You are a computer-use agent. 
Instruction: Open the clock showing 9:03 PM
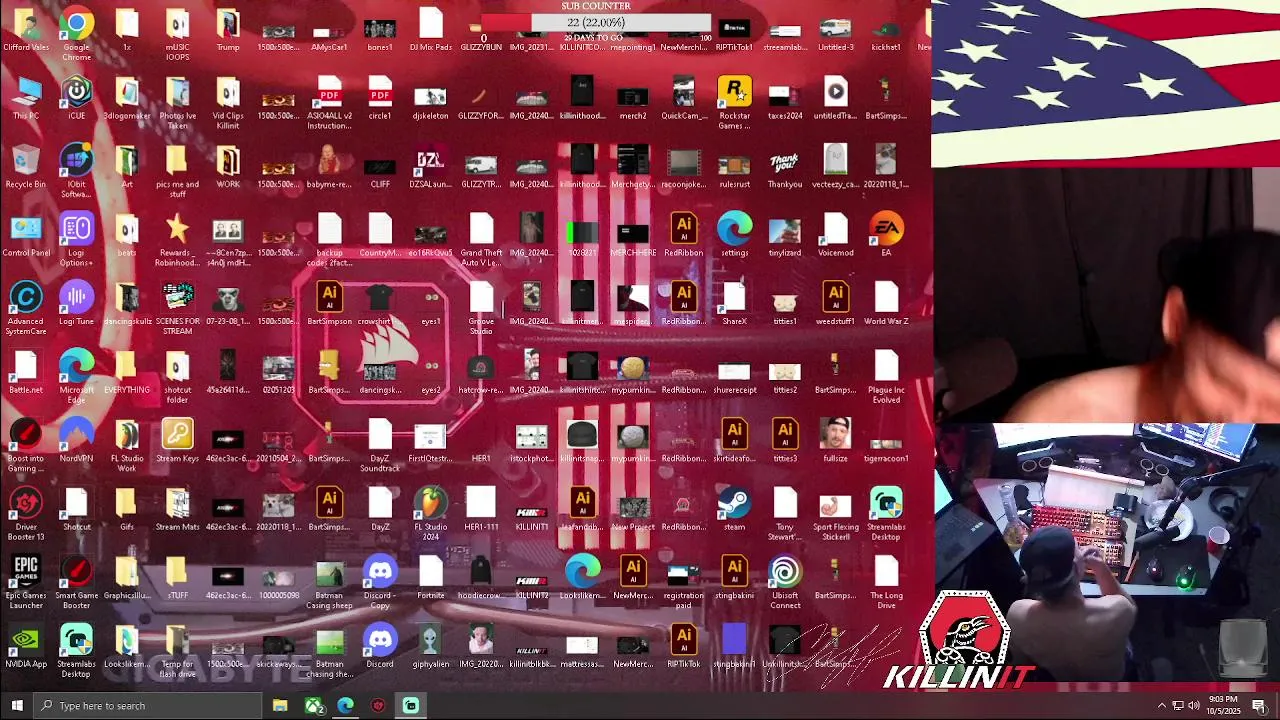1224,706
